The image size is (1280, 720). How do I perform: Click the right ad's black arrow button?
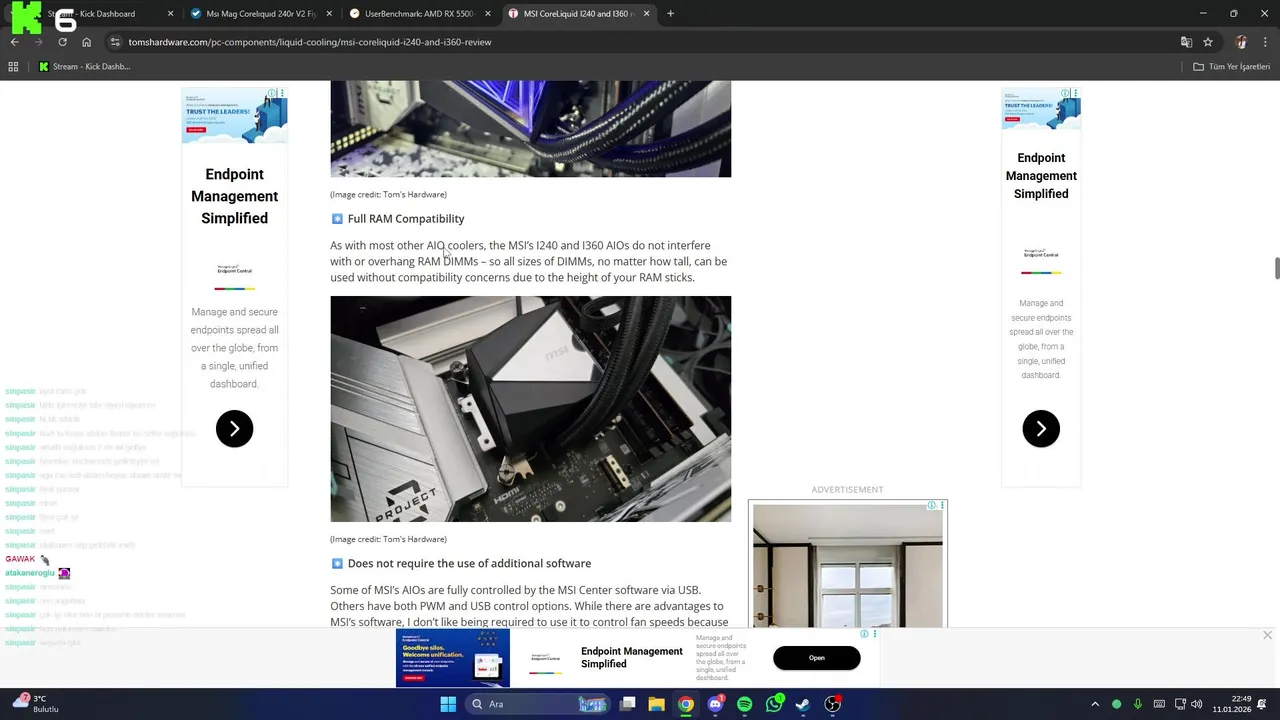[x=1041, y=429]
